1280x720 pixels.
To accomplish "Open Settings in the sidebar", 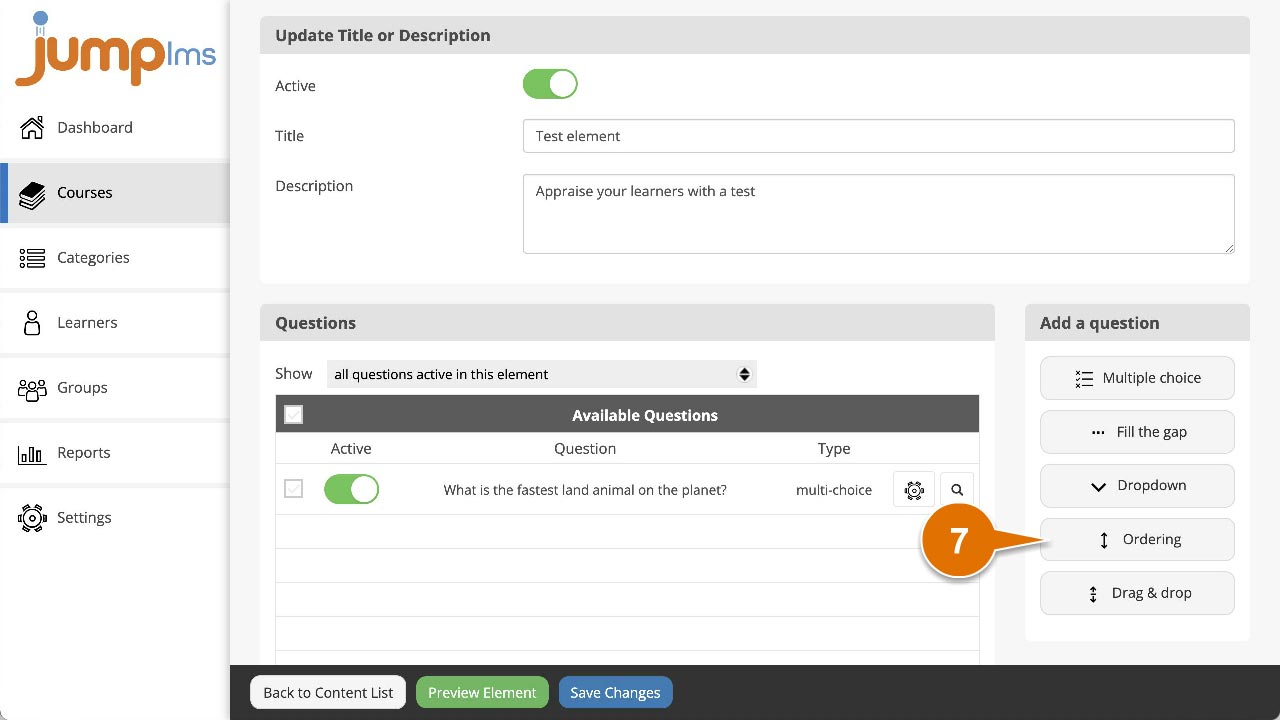I will coord(115,518).
